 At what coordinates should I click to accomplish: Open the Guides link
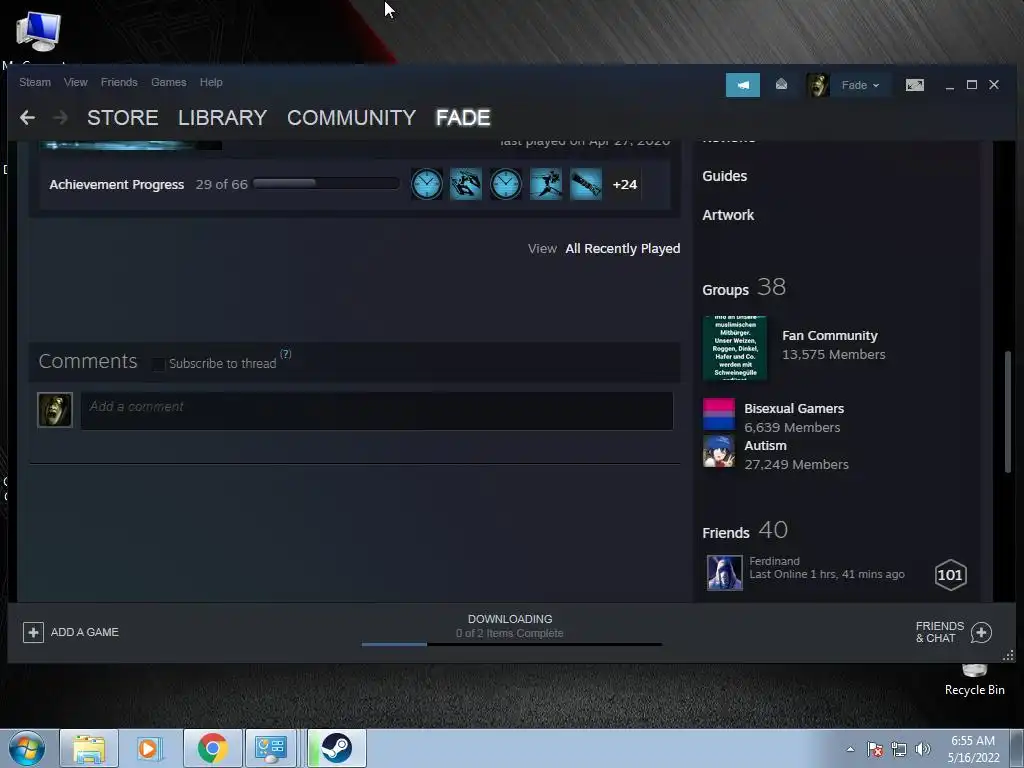(x=724, y=176)
